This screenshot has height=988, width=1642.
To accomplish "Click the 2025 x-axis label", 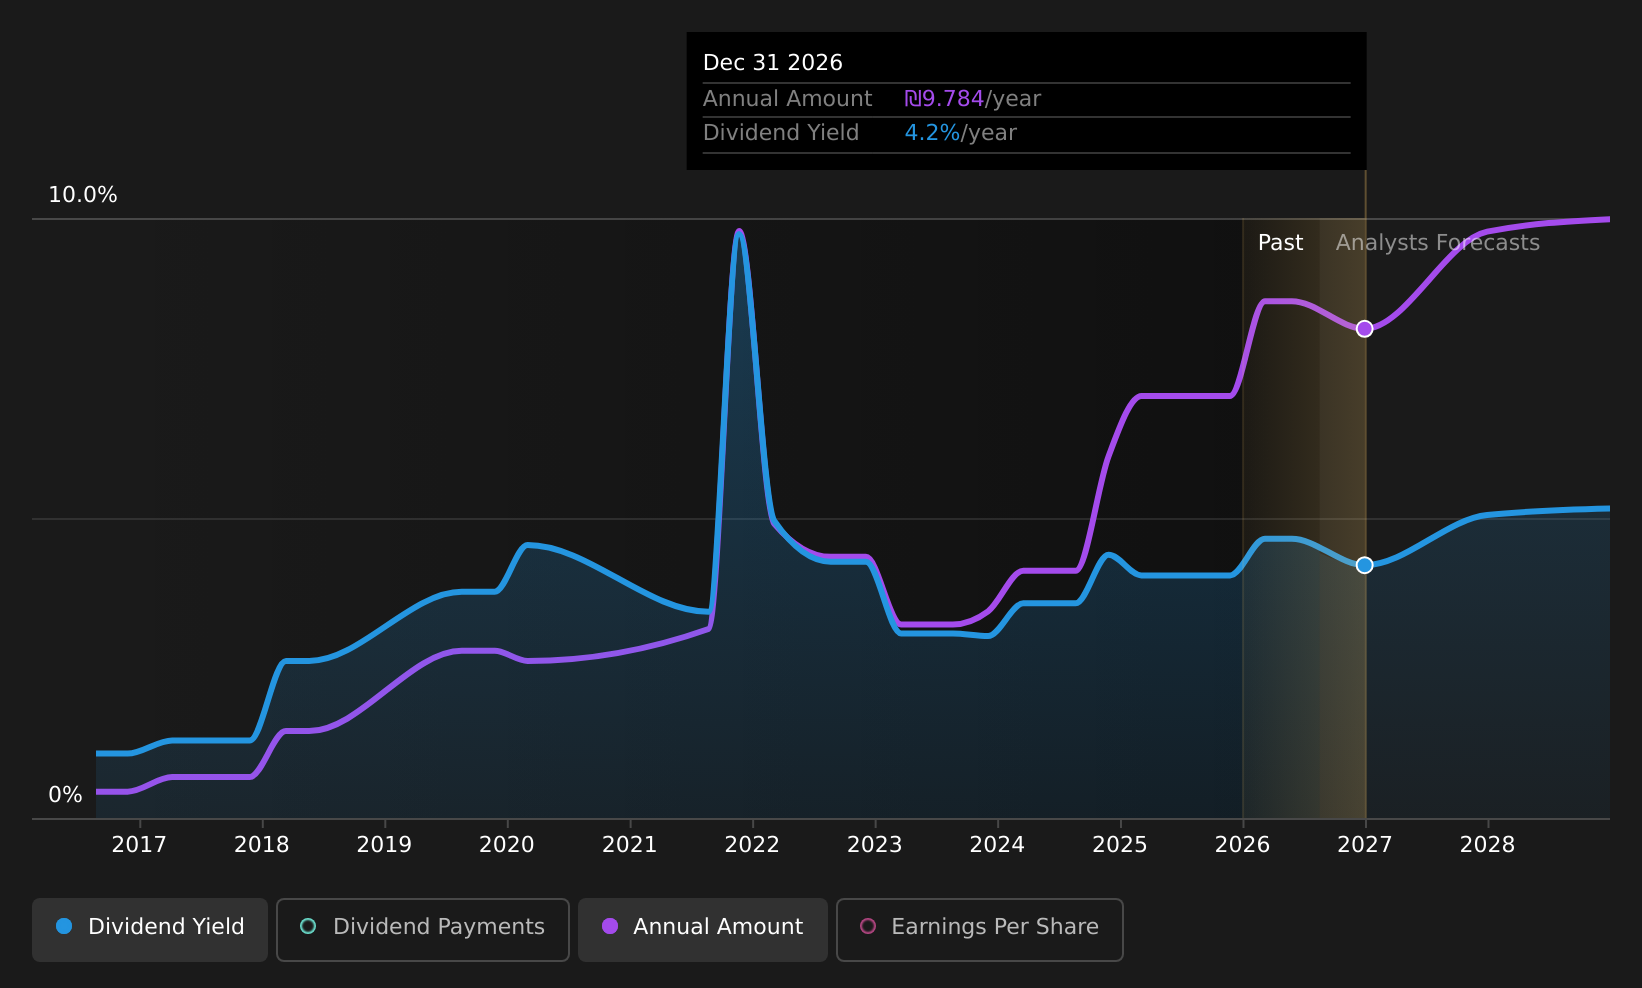I will (1120, 845).
